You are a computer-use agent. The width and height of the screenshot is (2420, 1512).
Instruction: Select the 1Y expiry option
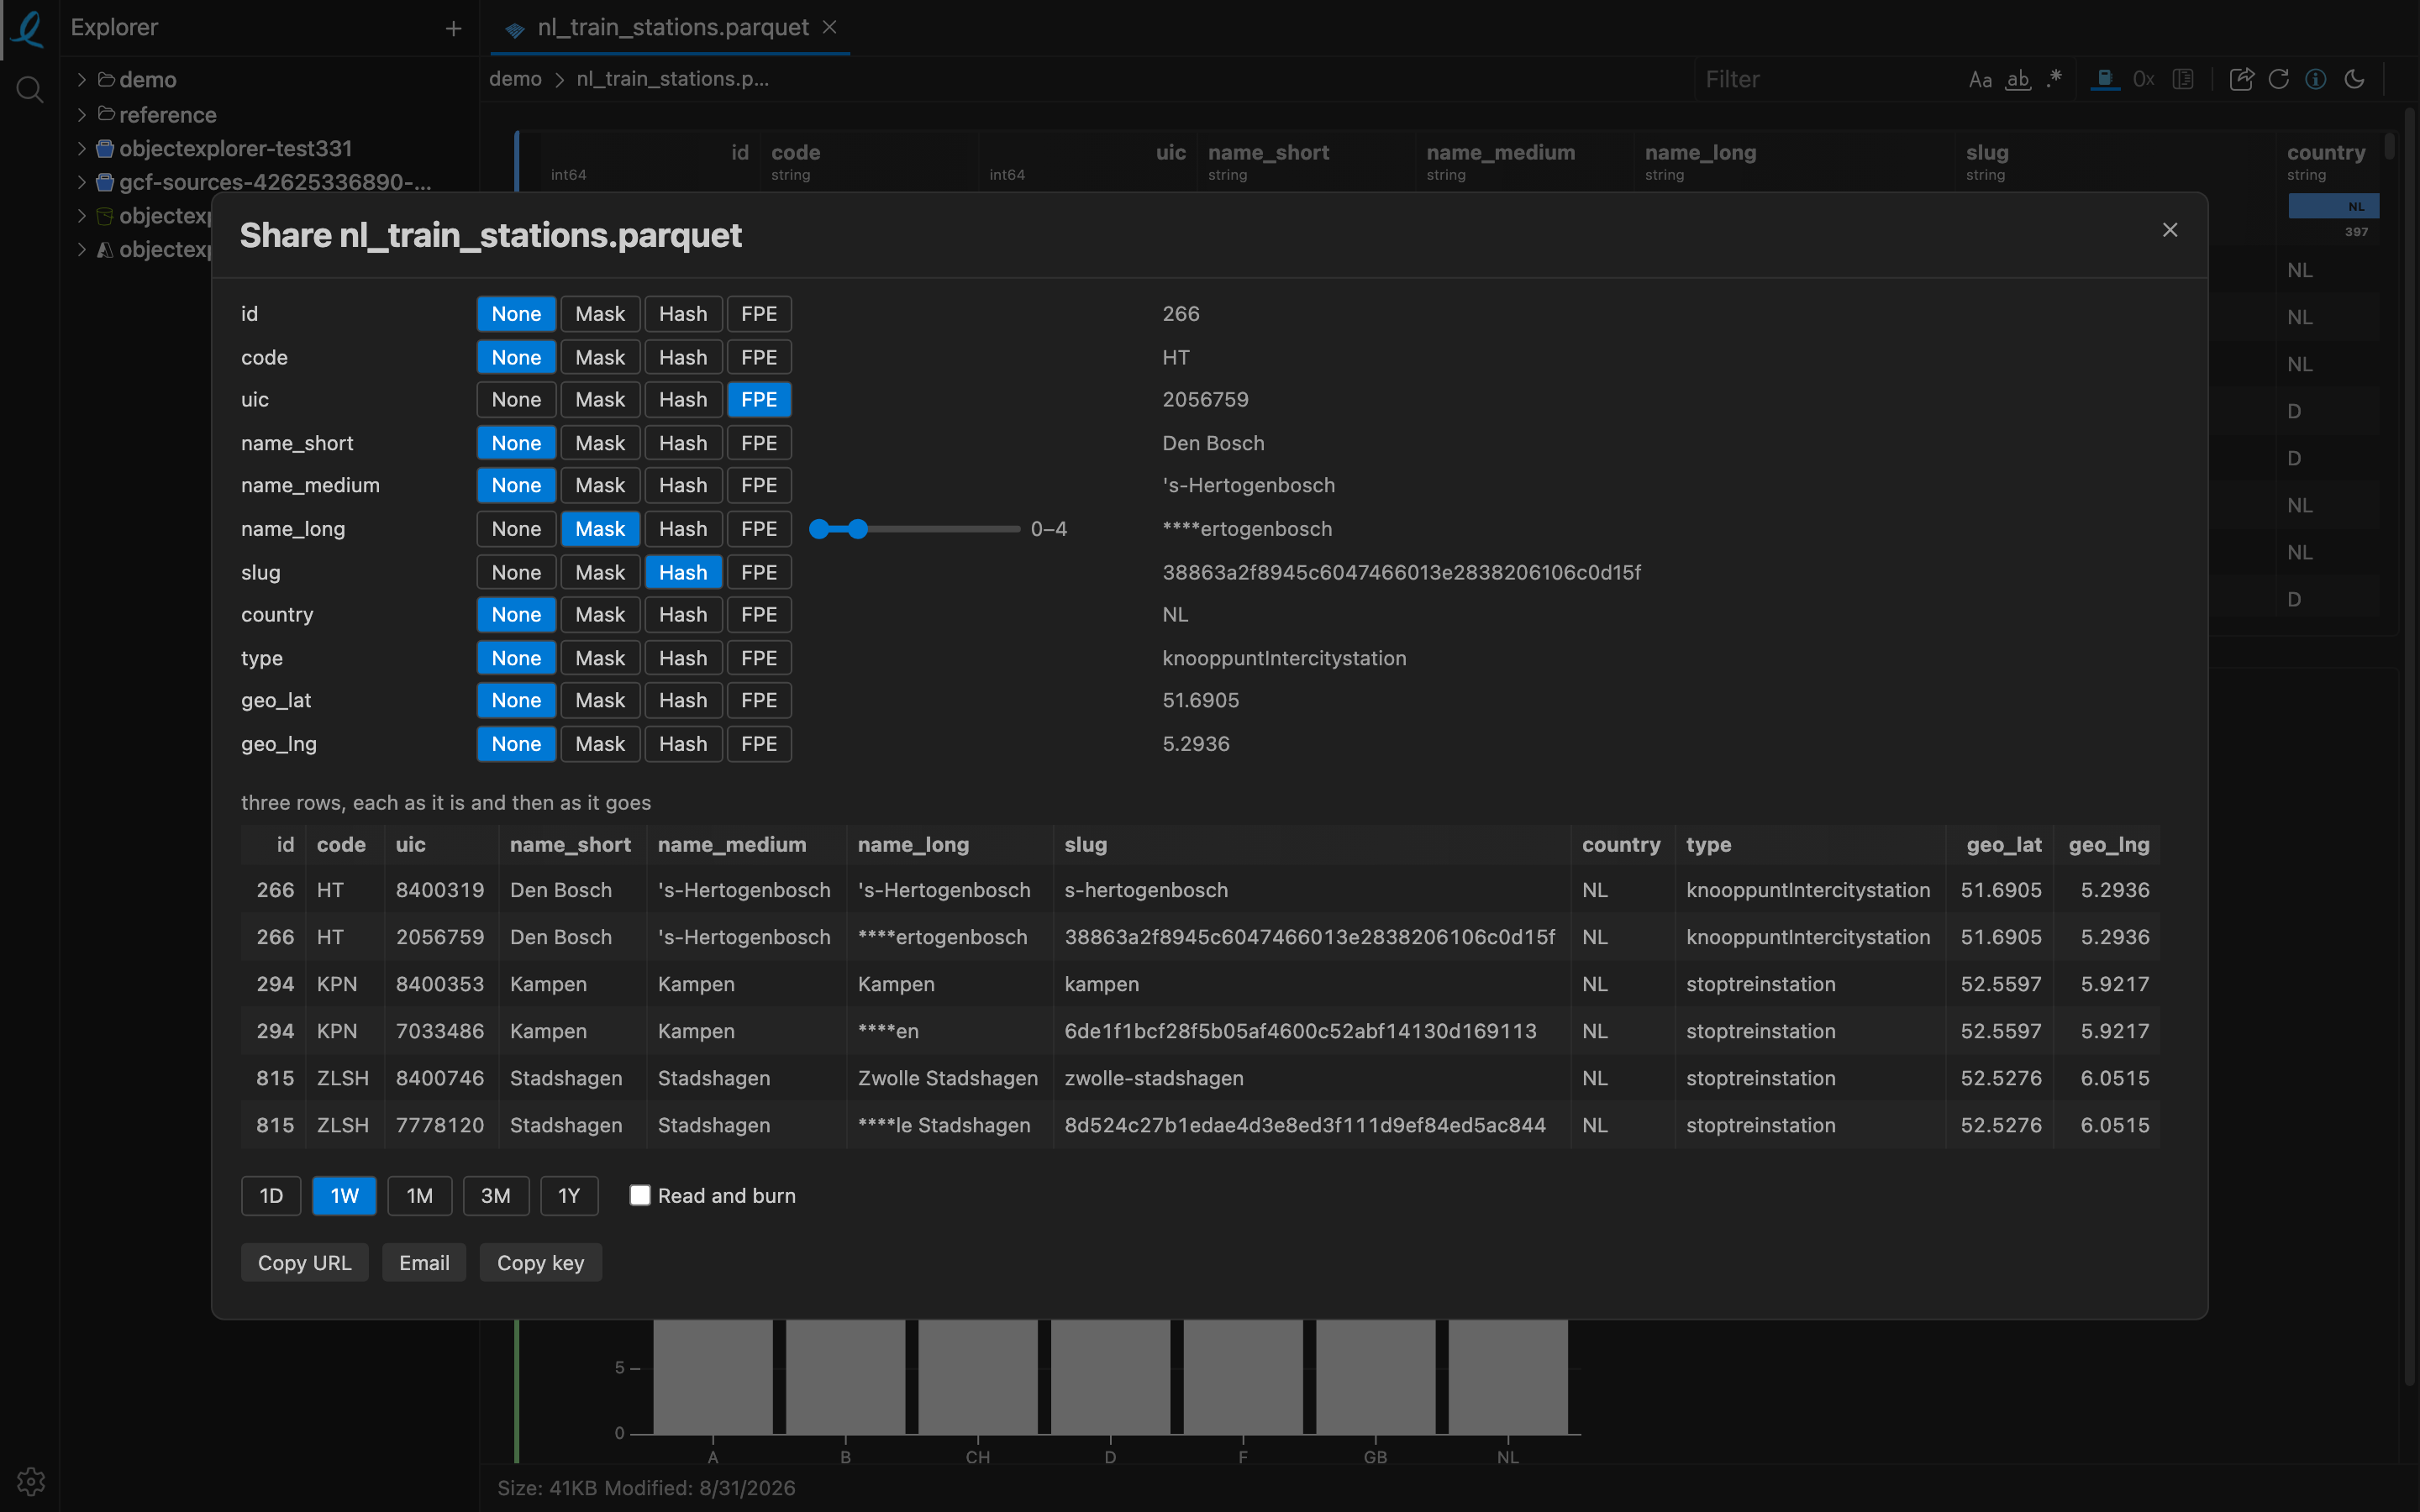[569, 1196]
